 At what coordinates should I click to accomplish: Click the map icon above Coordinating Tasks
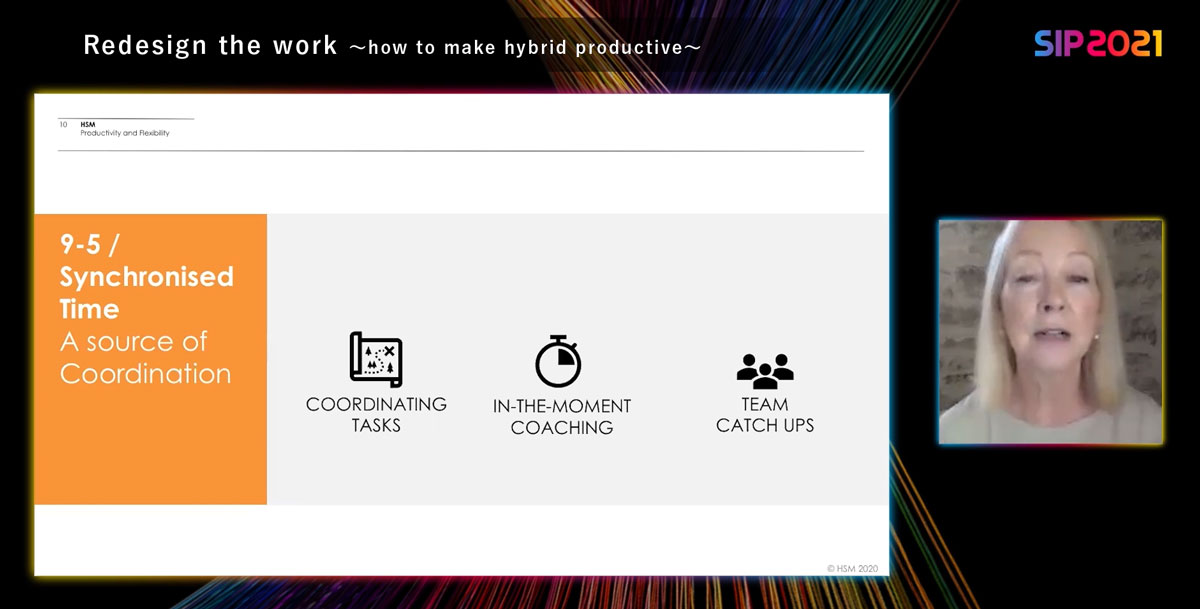(x=376, y=359)
